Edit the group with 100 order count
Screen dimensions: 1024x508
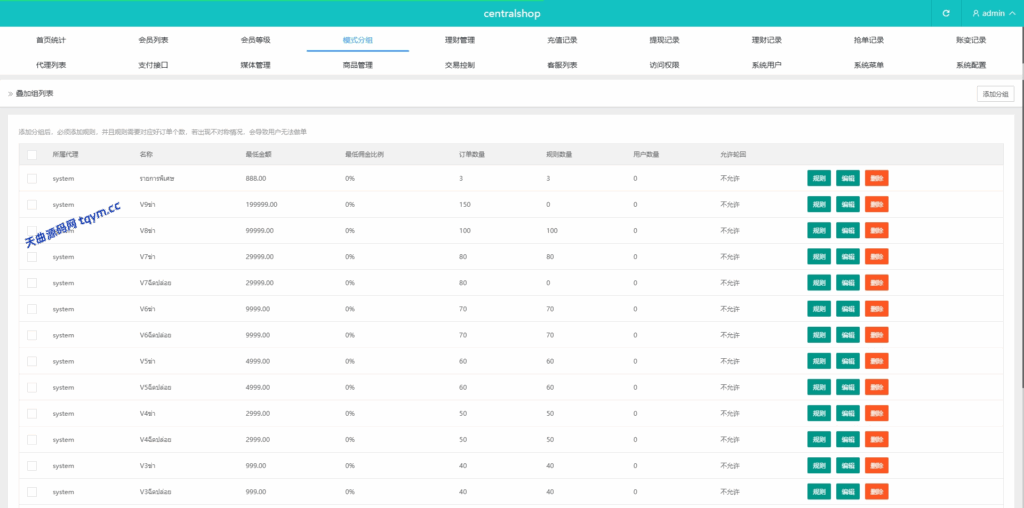coord(848,230)
